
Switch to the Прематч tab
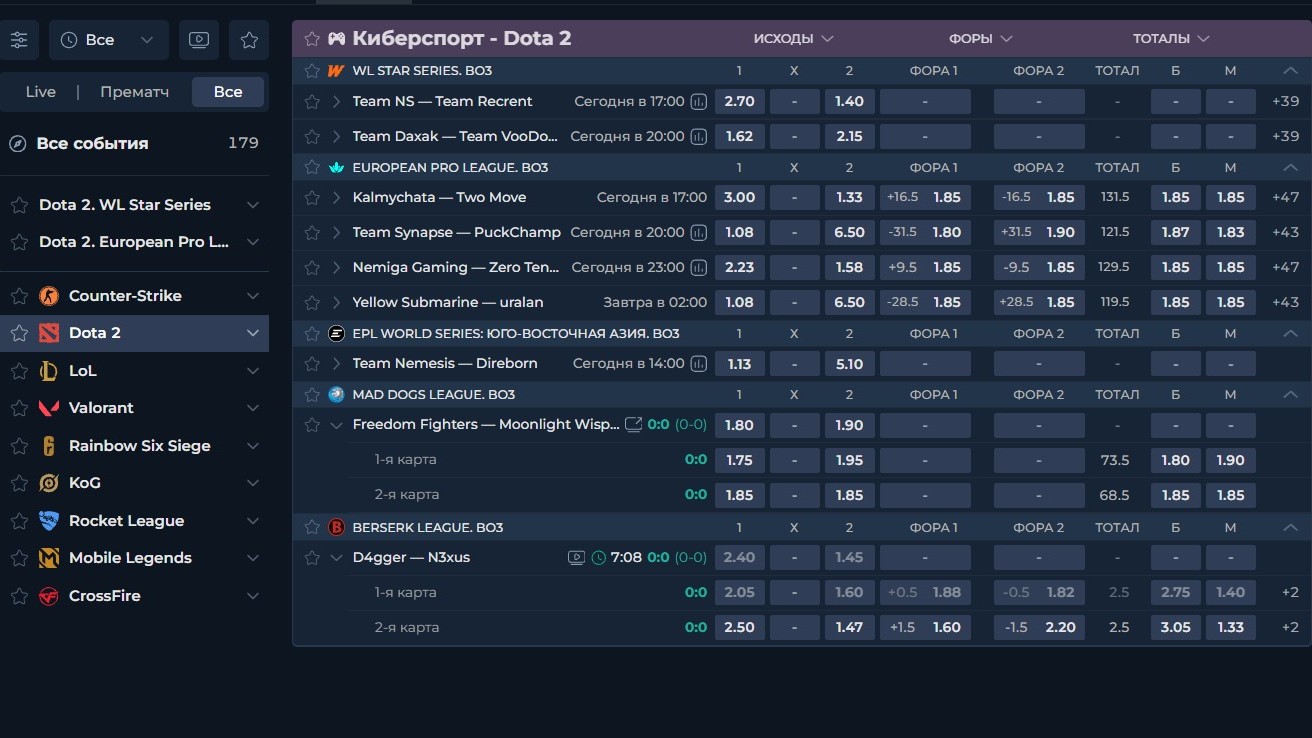click(134, 92)
